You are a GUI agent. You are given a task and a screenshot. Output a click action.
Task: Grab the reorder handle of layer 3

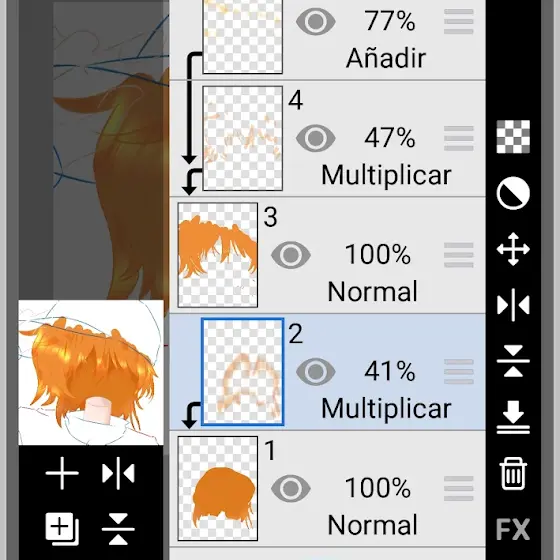[x=459, y=255]
